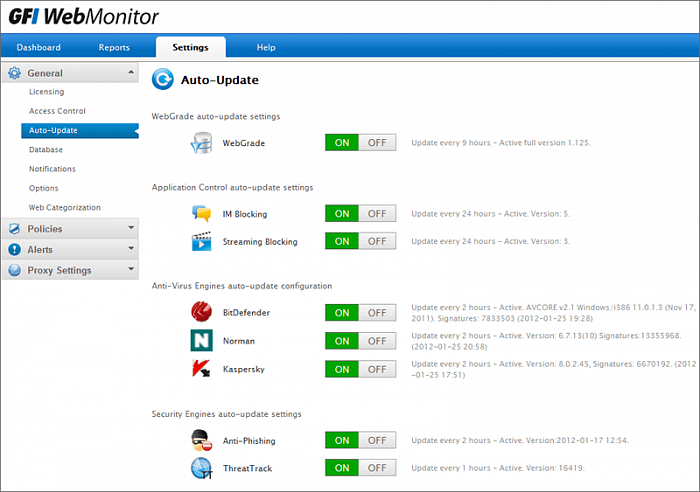Expand the Proxy Settings section
This screenshot has height=492, width=700.
[x=70, y=270]
